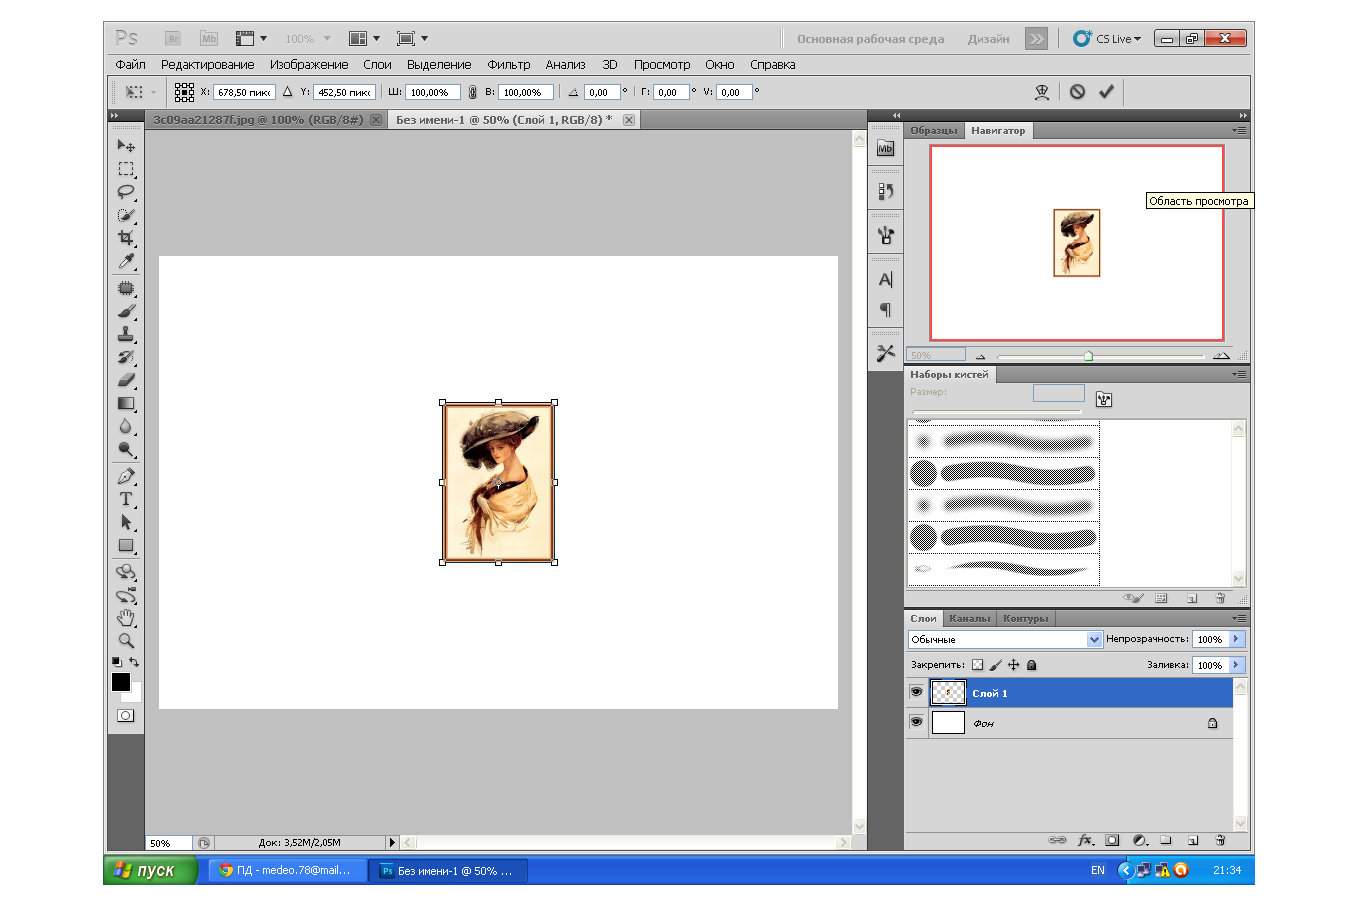The width and height of the screenshot is (1358, 906).
Task: Switch to warp mode icon in options bar
Action: tap(1042, 92)
